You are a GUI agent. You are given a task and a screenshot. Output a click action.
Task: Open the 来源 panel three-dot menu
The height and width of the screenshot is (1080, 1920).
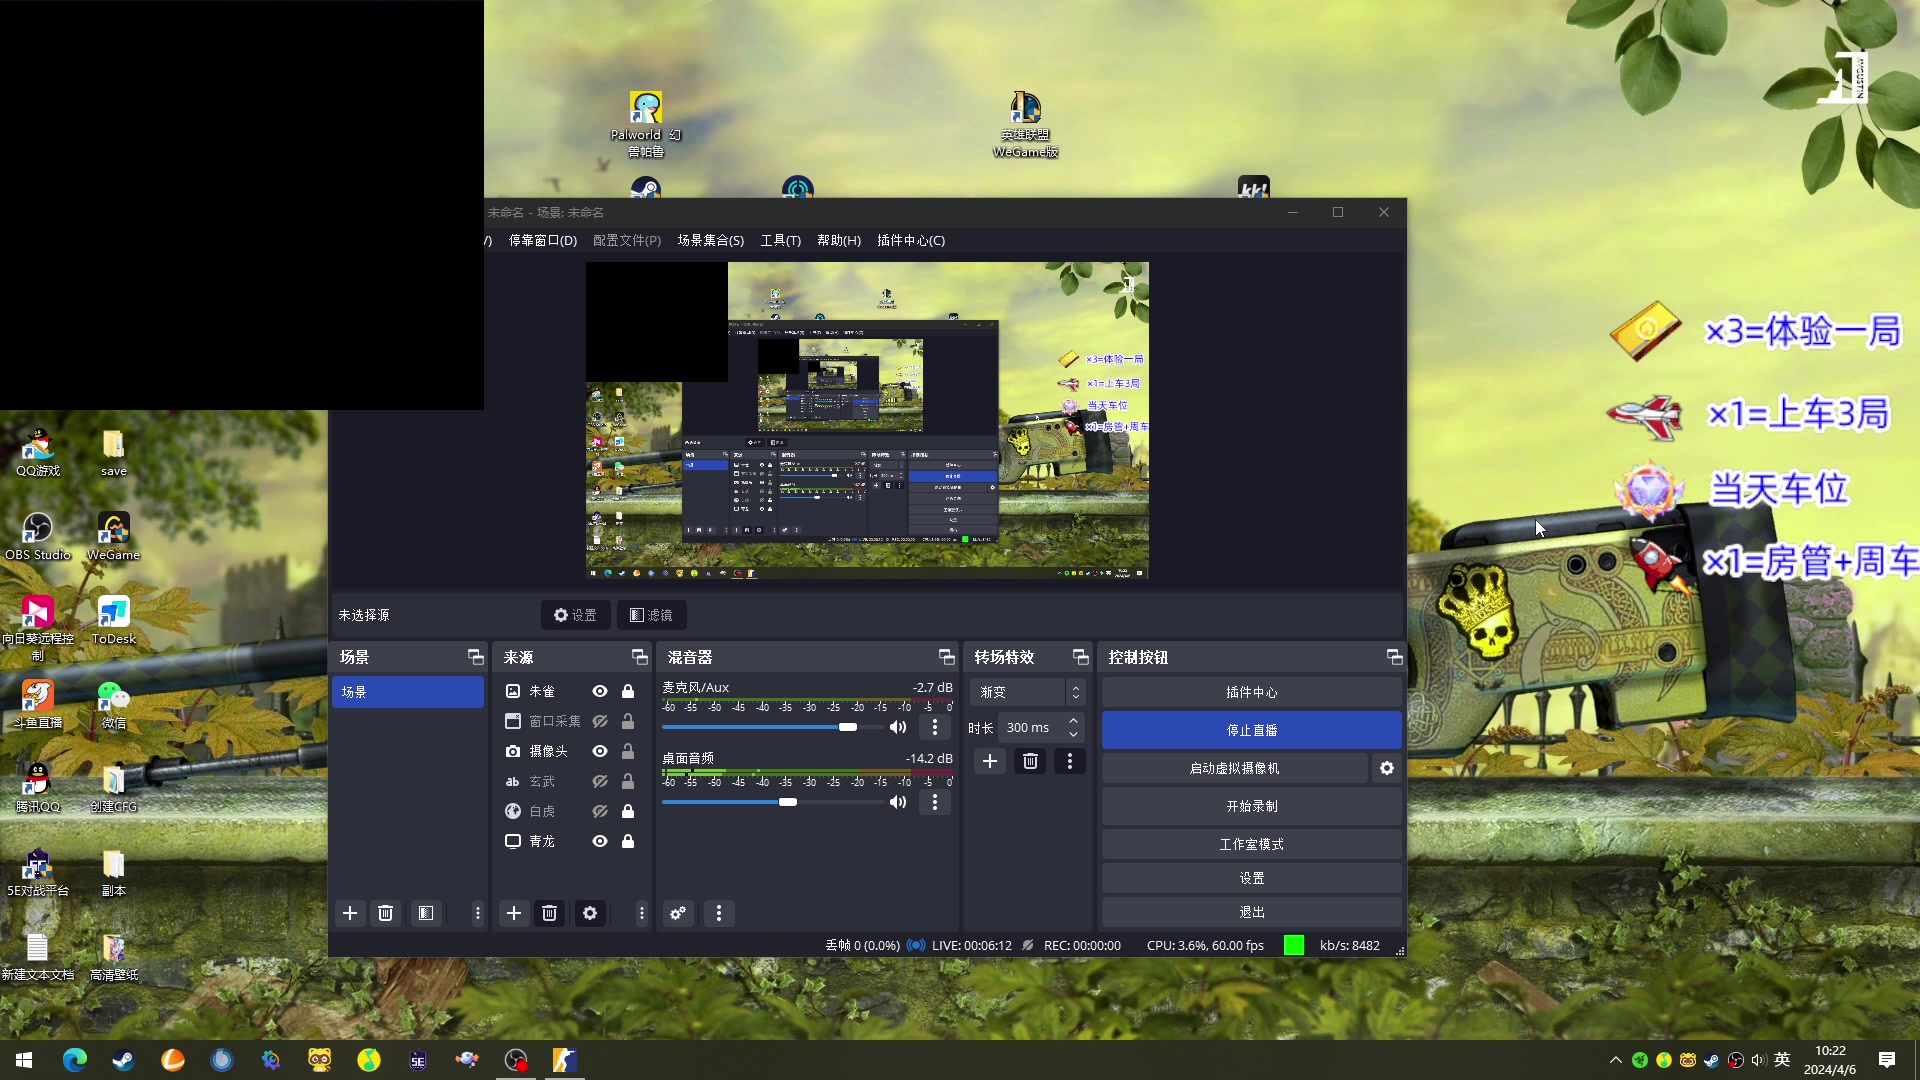pyautogui.click(x=642, y=913)
